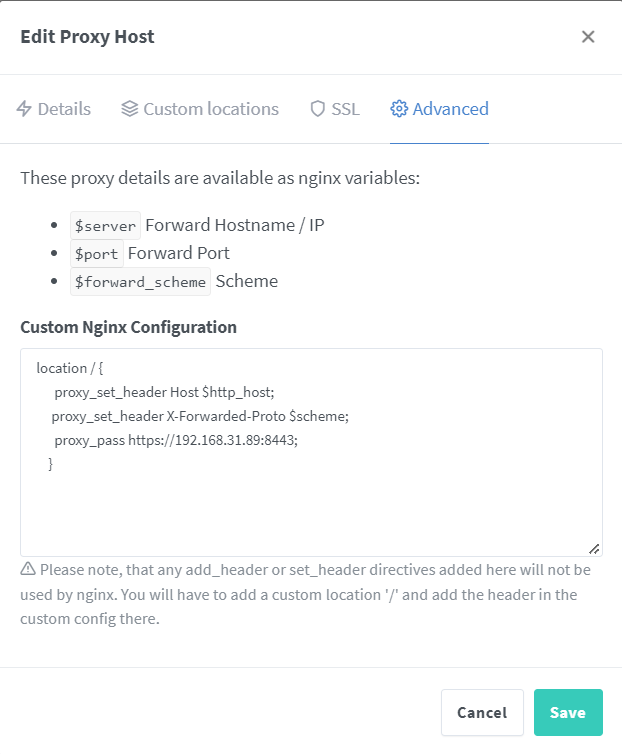Screen dimensions: 622x754
Task: Go to the SSL tab
Action: tap(335, 109)
